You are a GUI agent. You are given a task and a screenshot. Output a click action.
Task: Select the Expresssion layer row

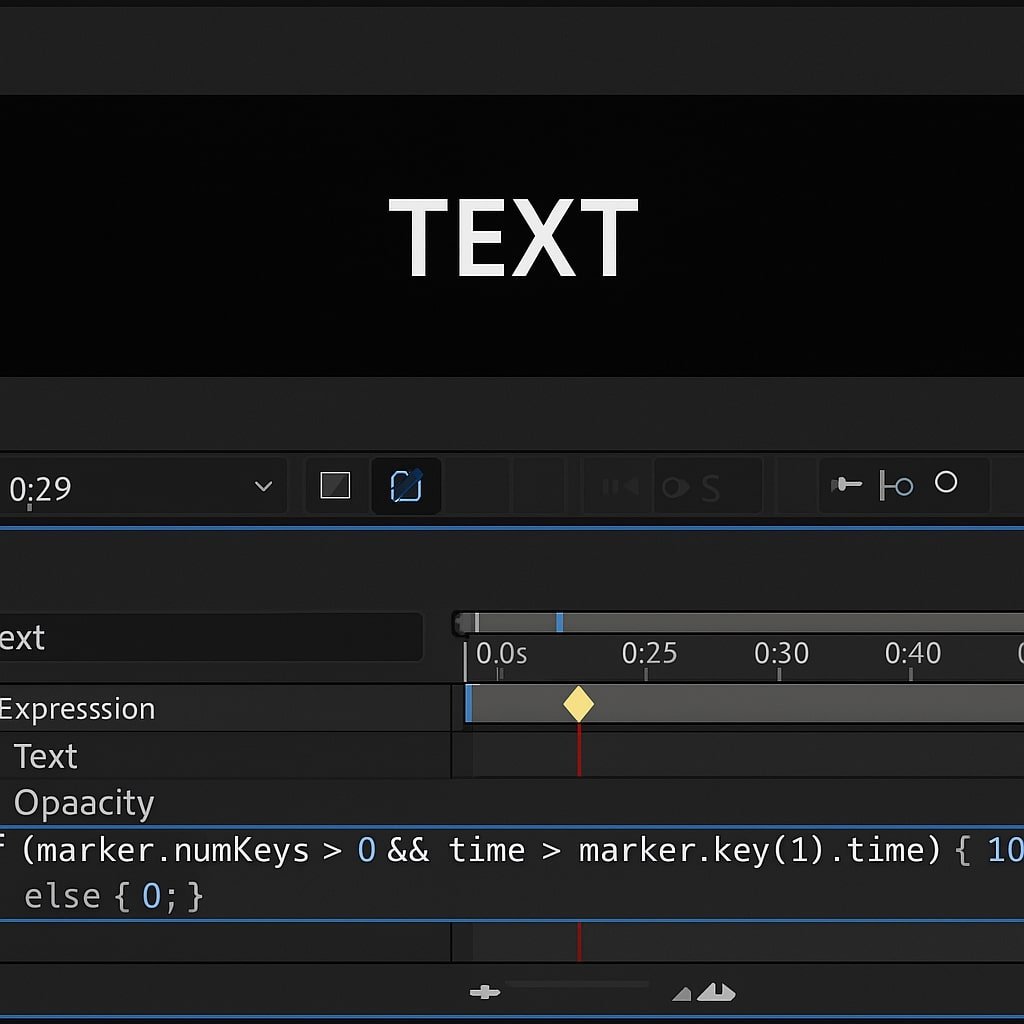point(77,709)
